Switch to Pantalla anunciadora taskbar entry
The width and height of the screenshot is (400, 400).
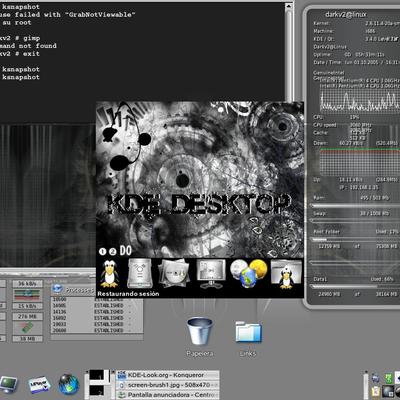point(168,395)
